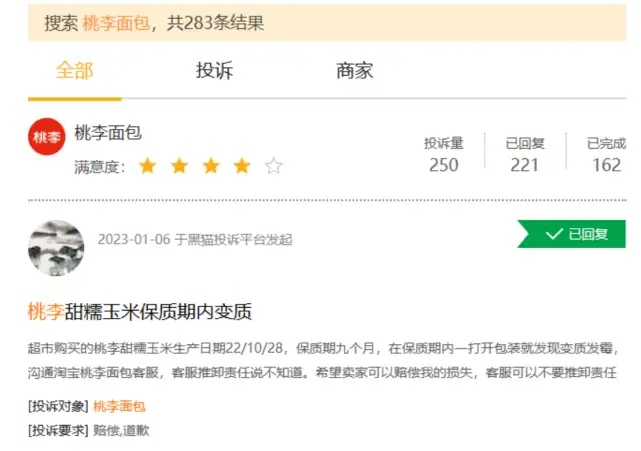Click the 满意度 label
The width and height of the screenshot is (641, 451).
(99, 167)
